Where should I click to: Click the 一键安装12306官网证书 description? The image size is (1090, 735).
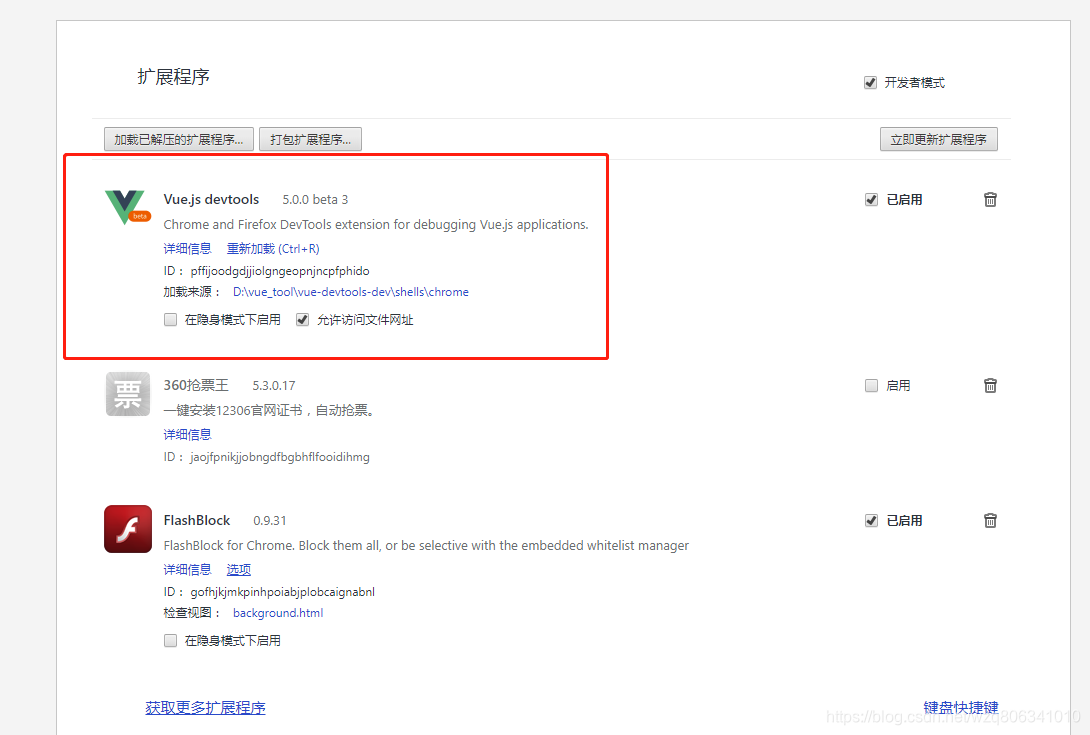271,410
